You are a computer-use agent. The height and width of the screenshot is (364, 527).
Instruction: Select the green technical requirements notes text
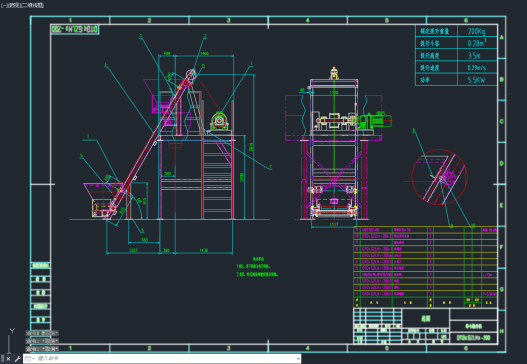coord(257,268)
